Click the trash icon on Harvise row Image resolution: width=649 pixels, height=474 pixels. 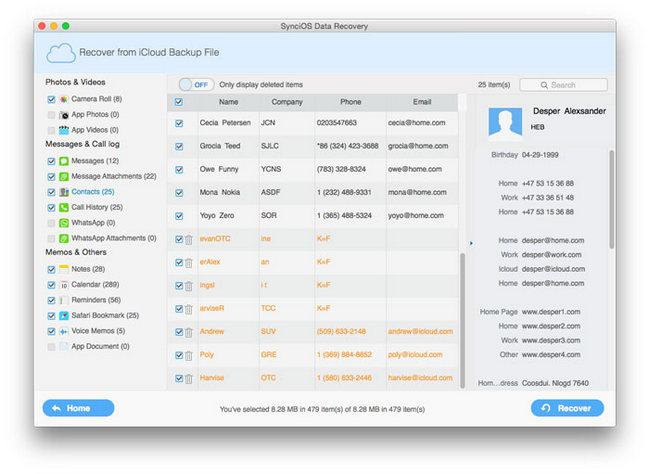(189, 378)
